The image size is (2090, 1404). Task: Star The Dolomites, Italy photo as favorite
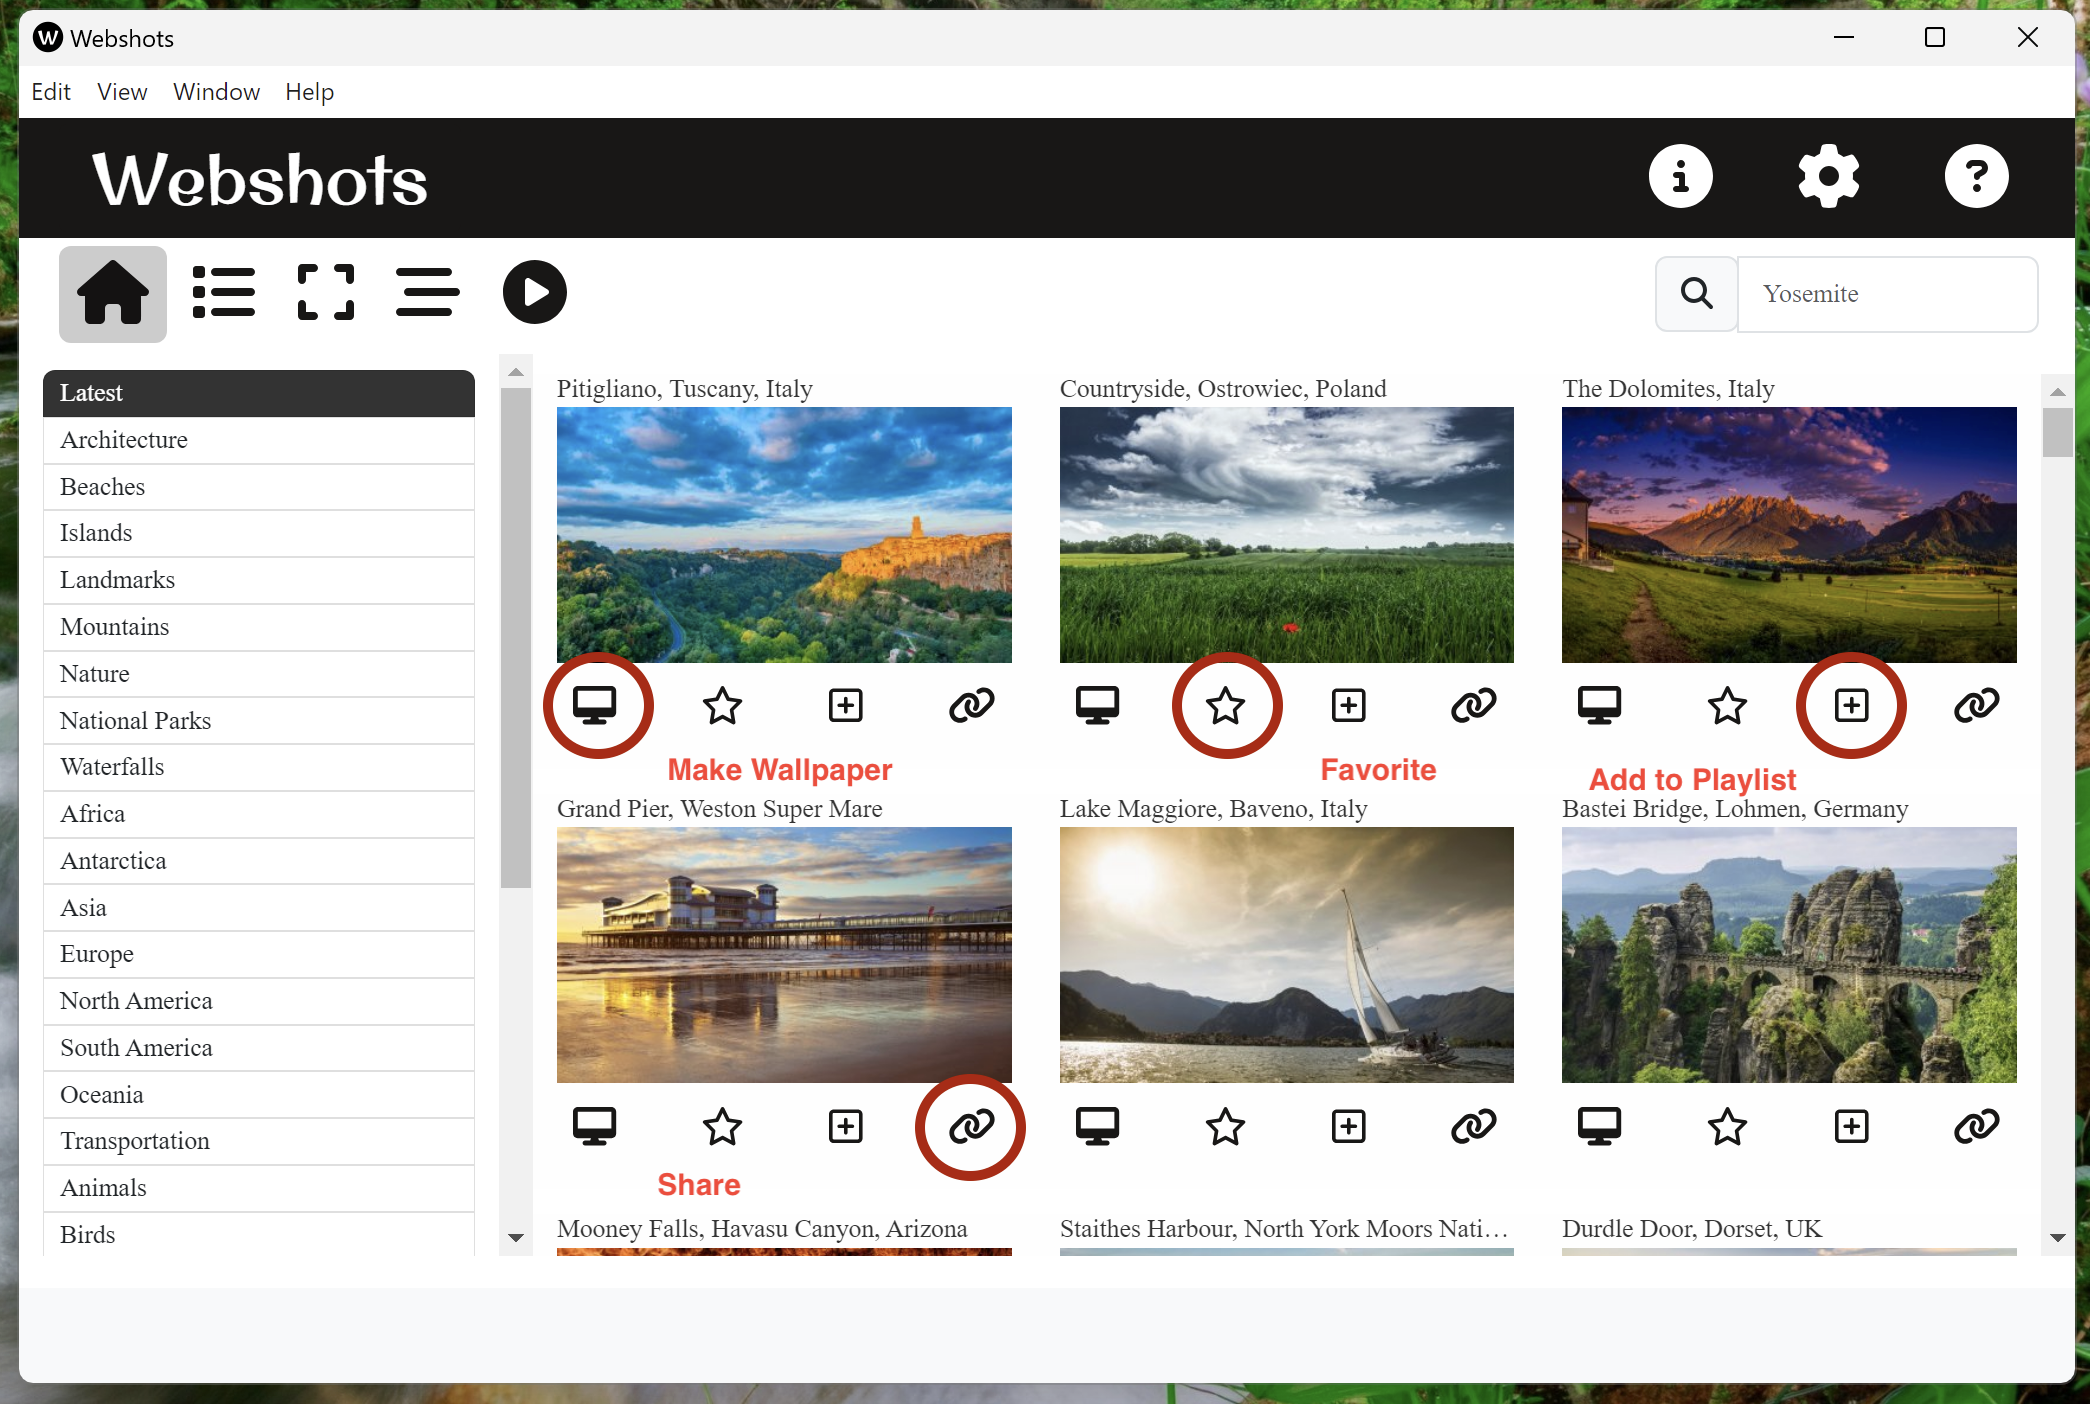click(x=1727, y=706)
